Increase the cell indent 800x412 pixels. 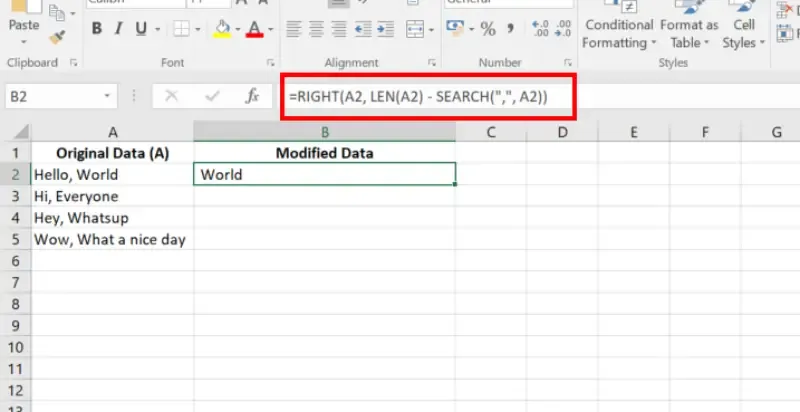pos(386,29)
